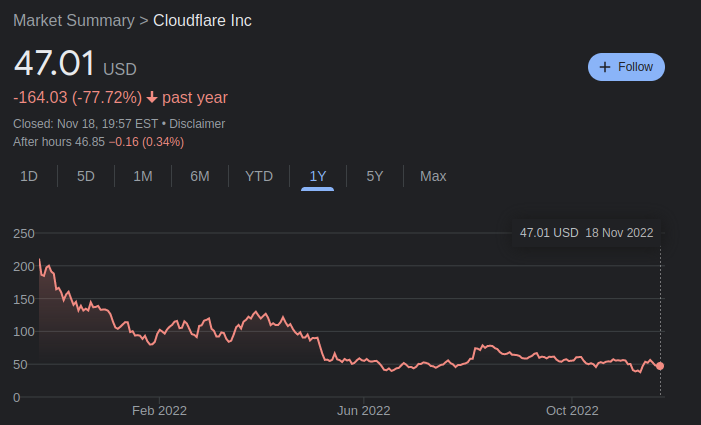Select the 6M time range
This screenshot has width=701, height=425.
coord(200,176)
